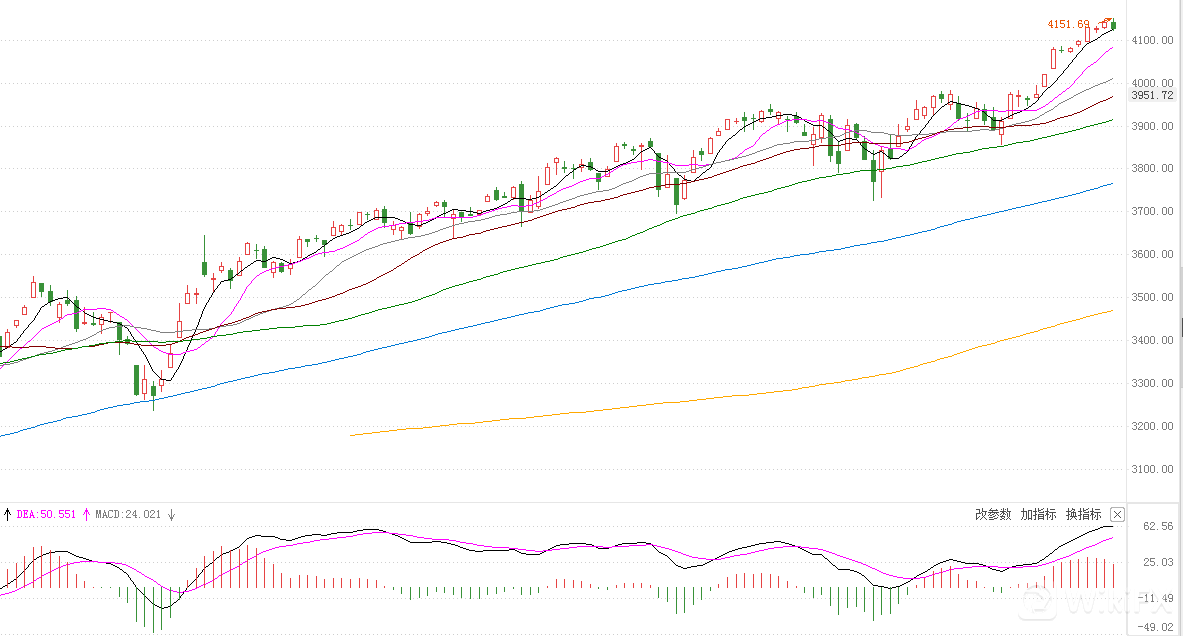This screenshot has height=636, width=1183.
Task: Select the latest green candle at far right
Action: (1114, 26)
